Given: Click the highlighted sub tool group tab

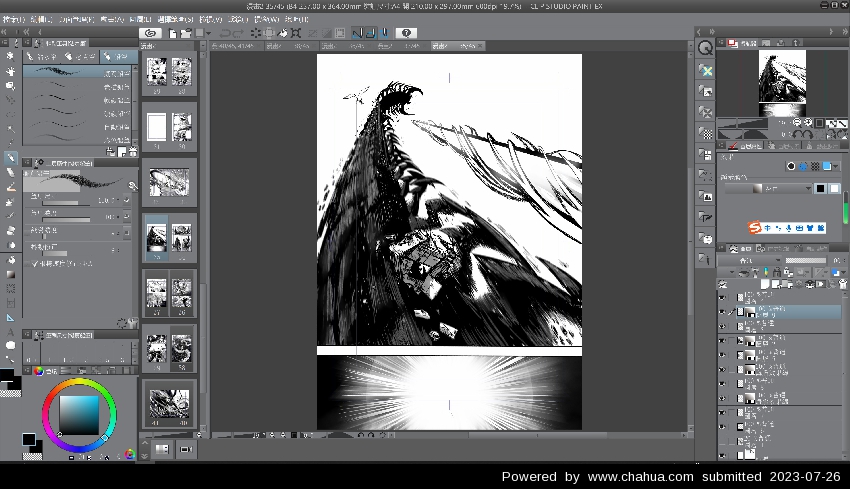Looking at the screenshot, I should (x=119, y=56).
